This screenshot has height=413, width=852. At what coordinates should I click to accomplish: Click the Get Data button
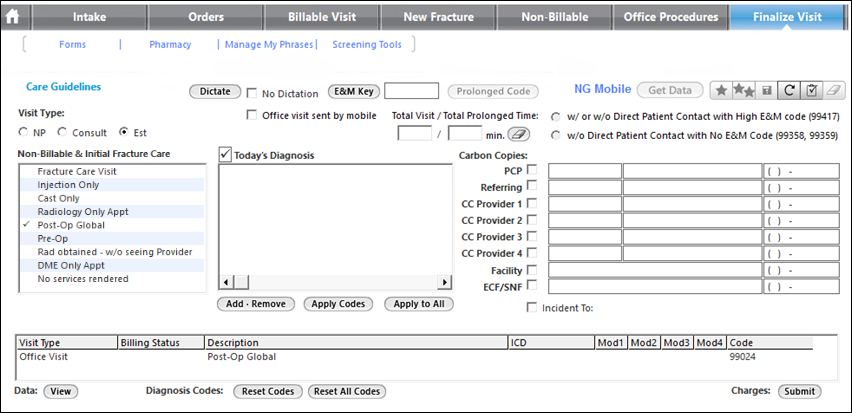click(669, 90)
